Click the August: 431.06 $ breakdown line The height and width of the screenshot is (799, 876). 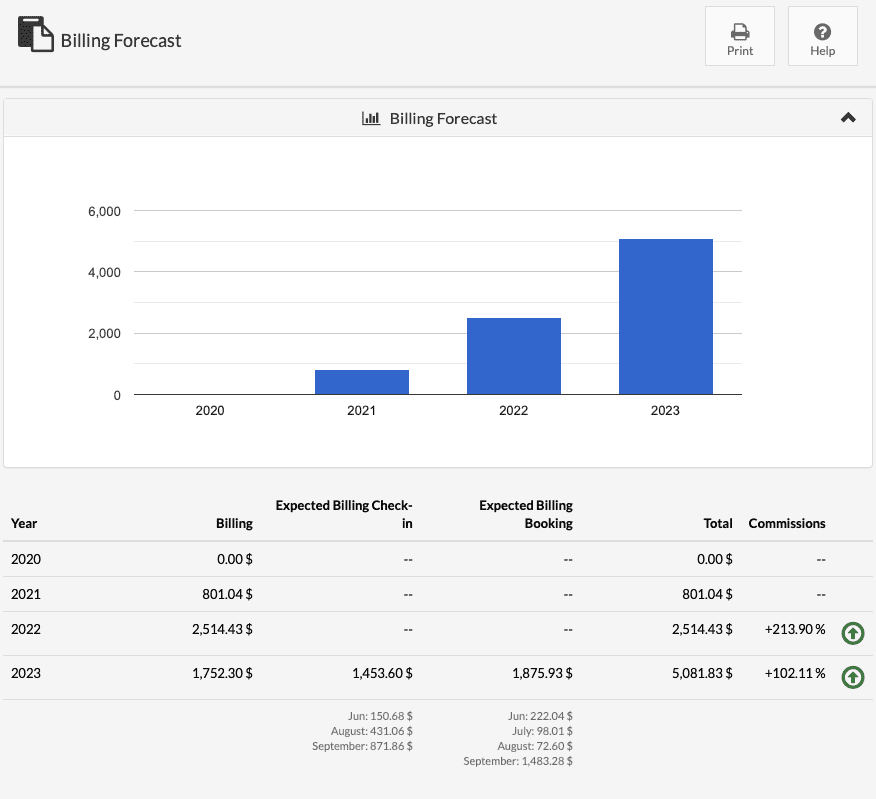372,731
